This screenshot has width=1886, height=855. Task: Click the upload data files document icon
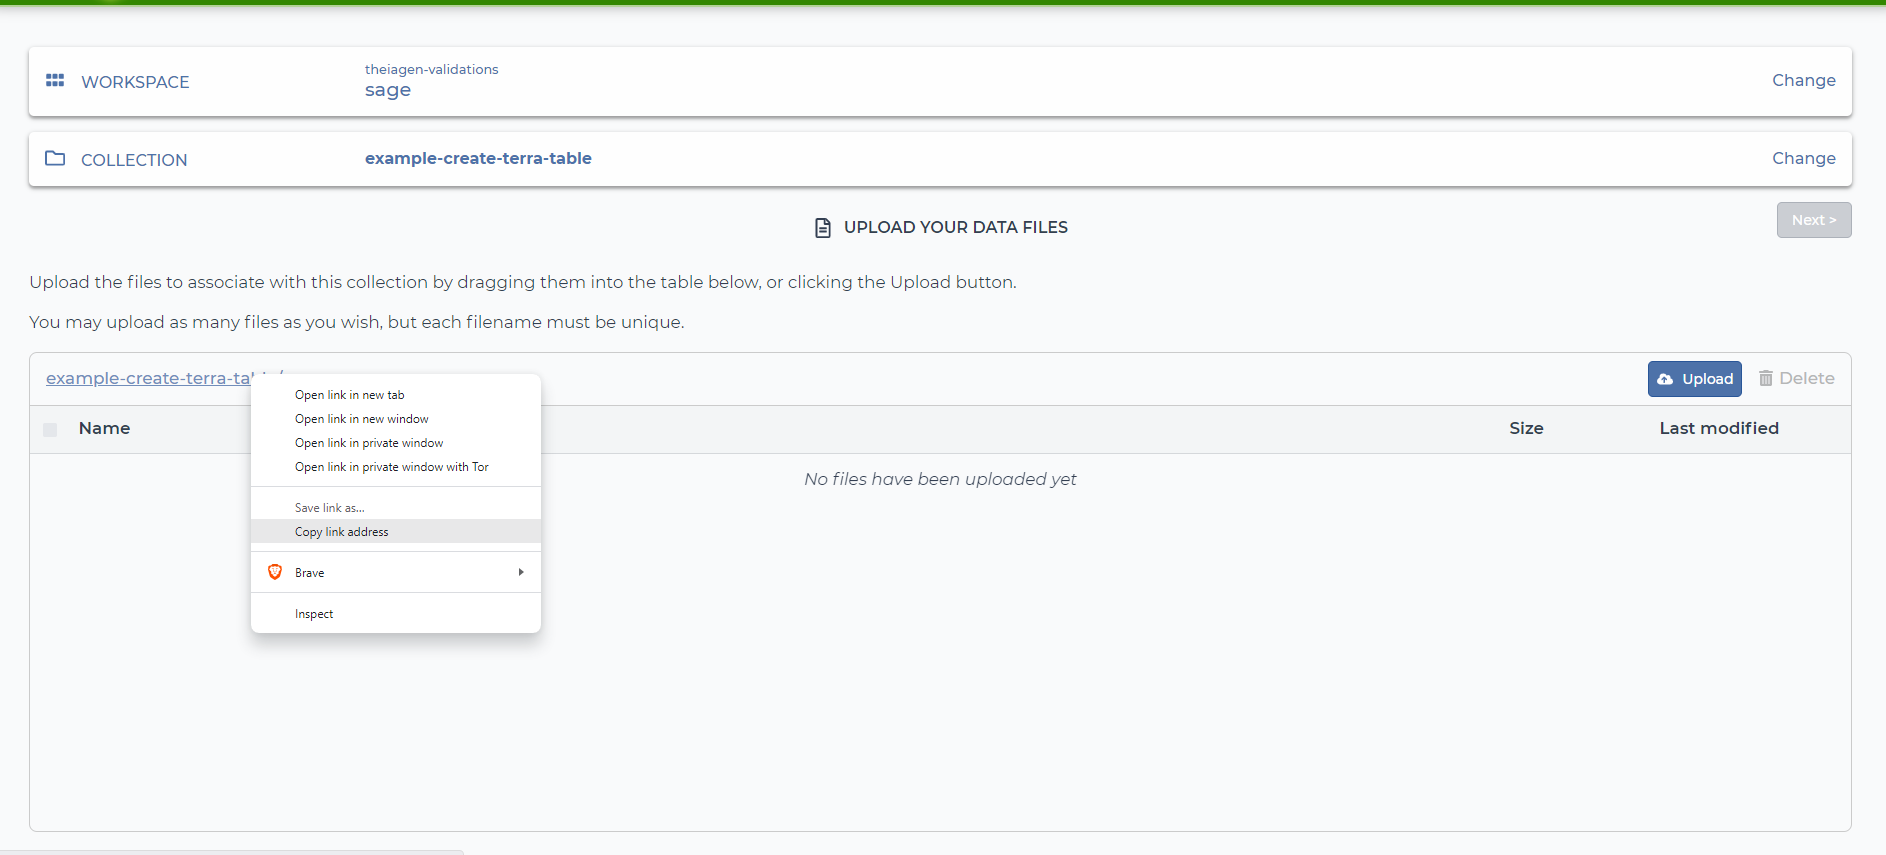(x=823, y=228)
